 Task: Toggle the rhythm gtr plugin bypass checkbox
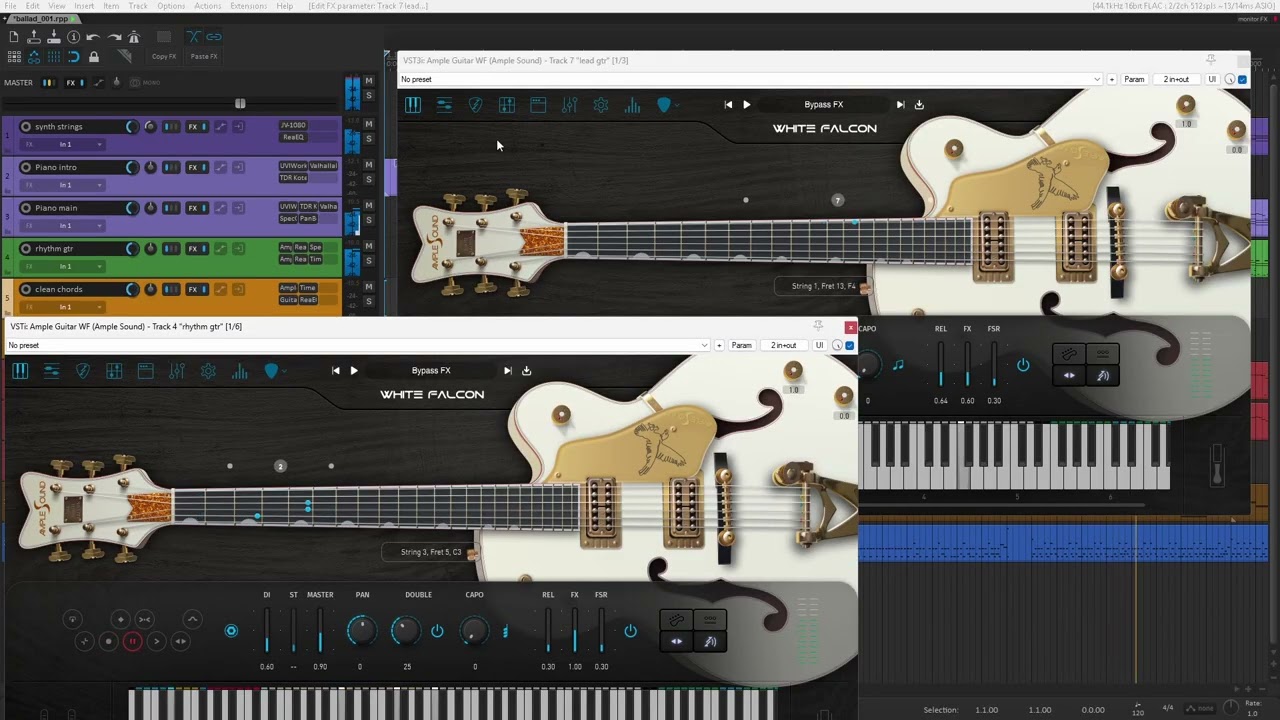tap(849, 345)
